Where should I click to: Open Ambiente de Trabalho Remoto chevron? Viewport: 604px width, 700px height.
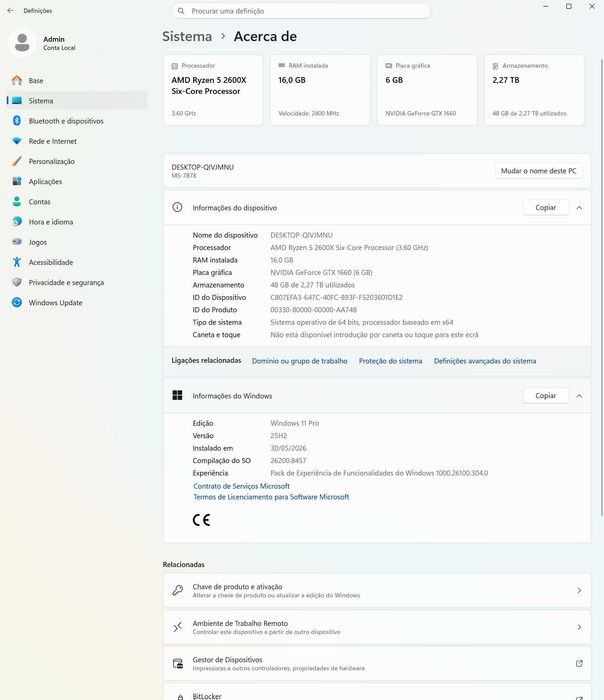click(x=579, y=627)
